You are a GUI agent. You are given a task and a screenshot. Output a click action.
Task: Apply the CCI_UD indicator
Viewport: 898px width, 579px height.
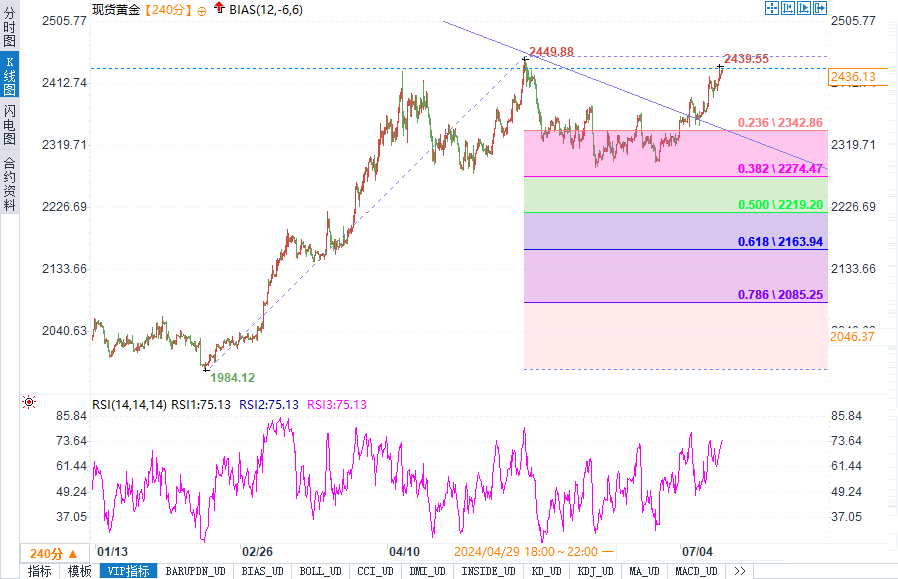pyautogui.click(x=375, y=571)
